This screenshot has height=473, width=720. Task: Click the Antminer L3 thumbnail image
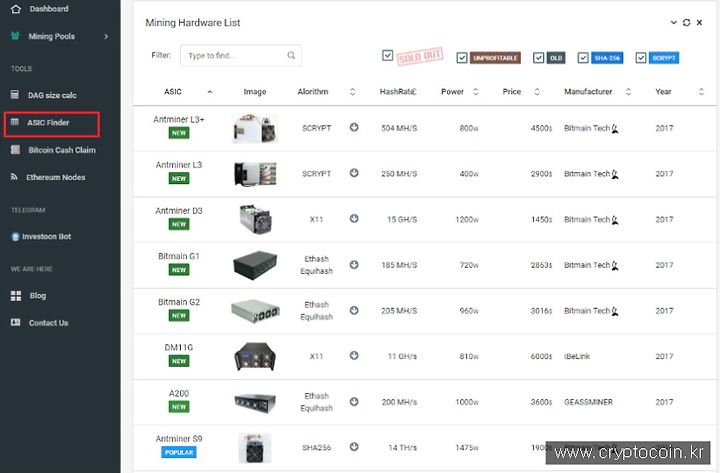pyautogui.click(x=255, y=174)
